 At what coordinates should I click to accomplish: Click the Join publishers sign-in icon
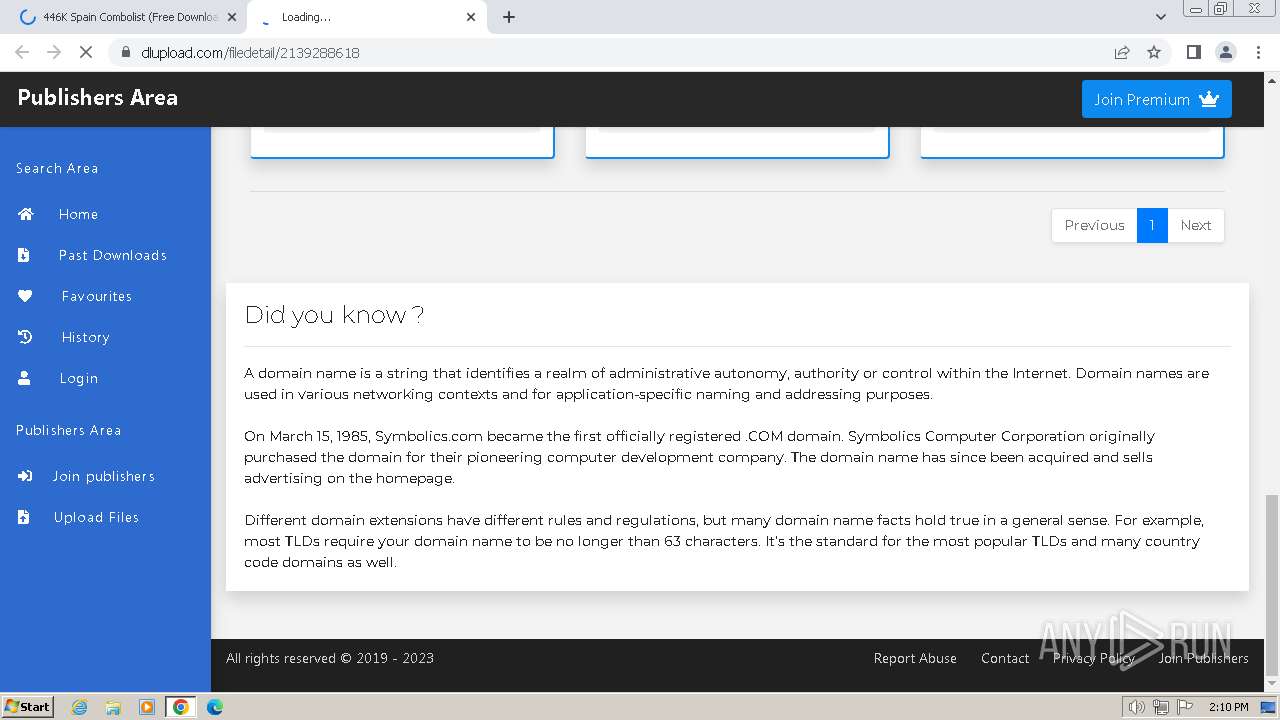click(25, 476)
